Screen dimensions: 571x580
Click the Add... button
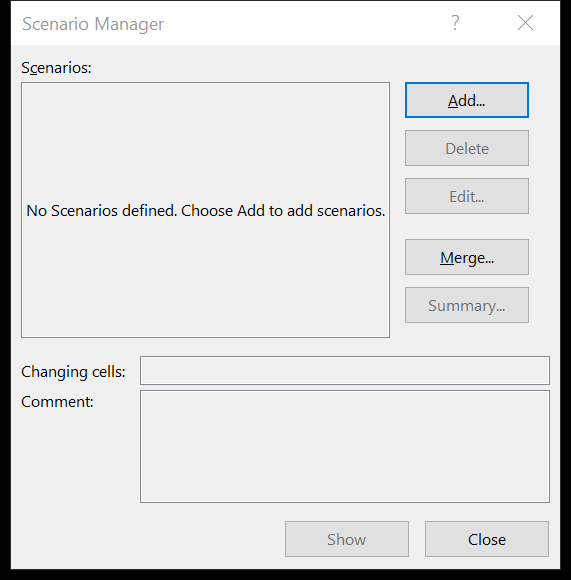(467, 100)
